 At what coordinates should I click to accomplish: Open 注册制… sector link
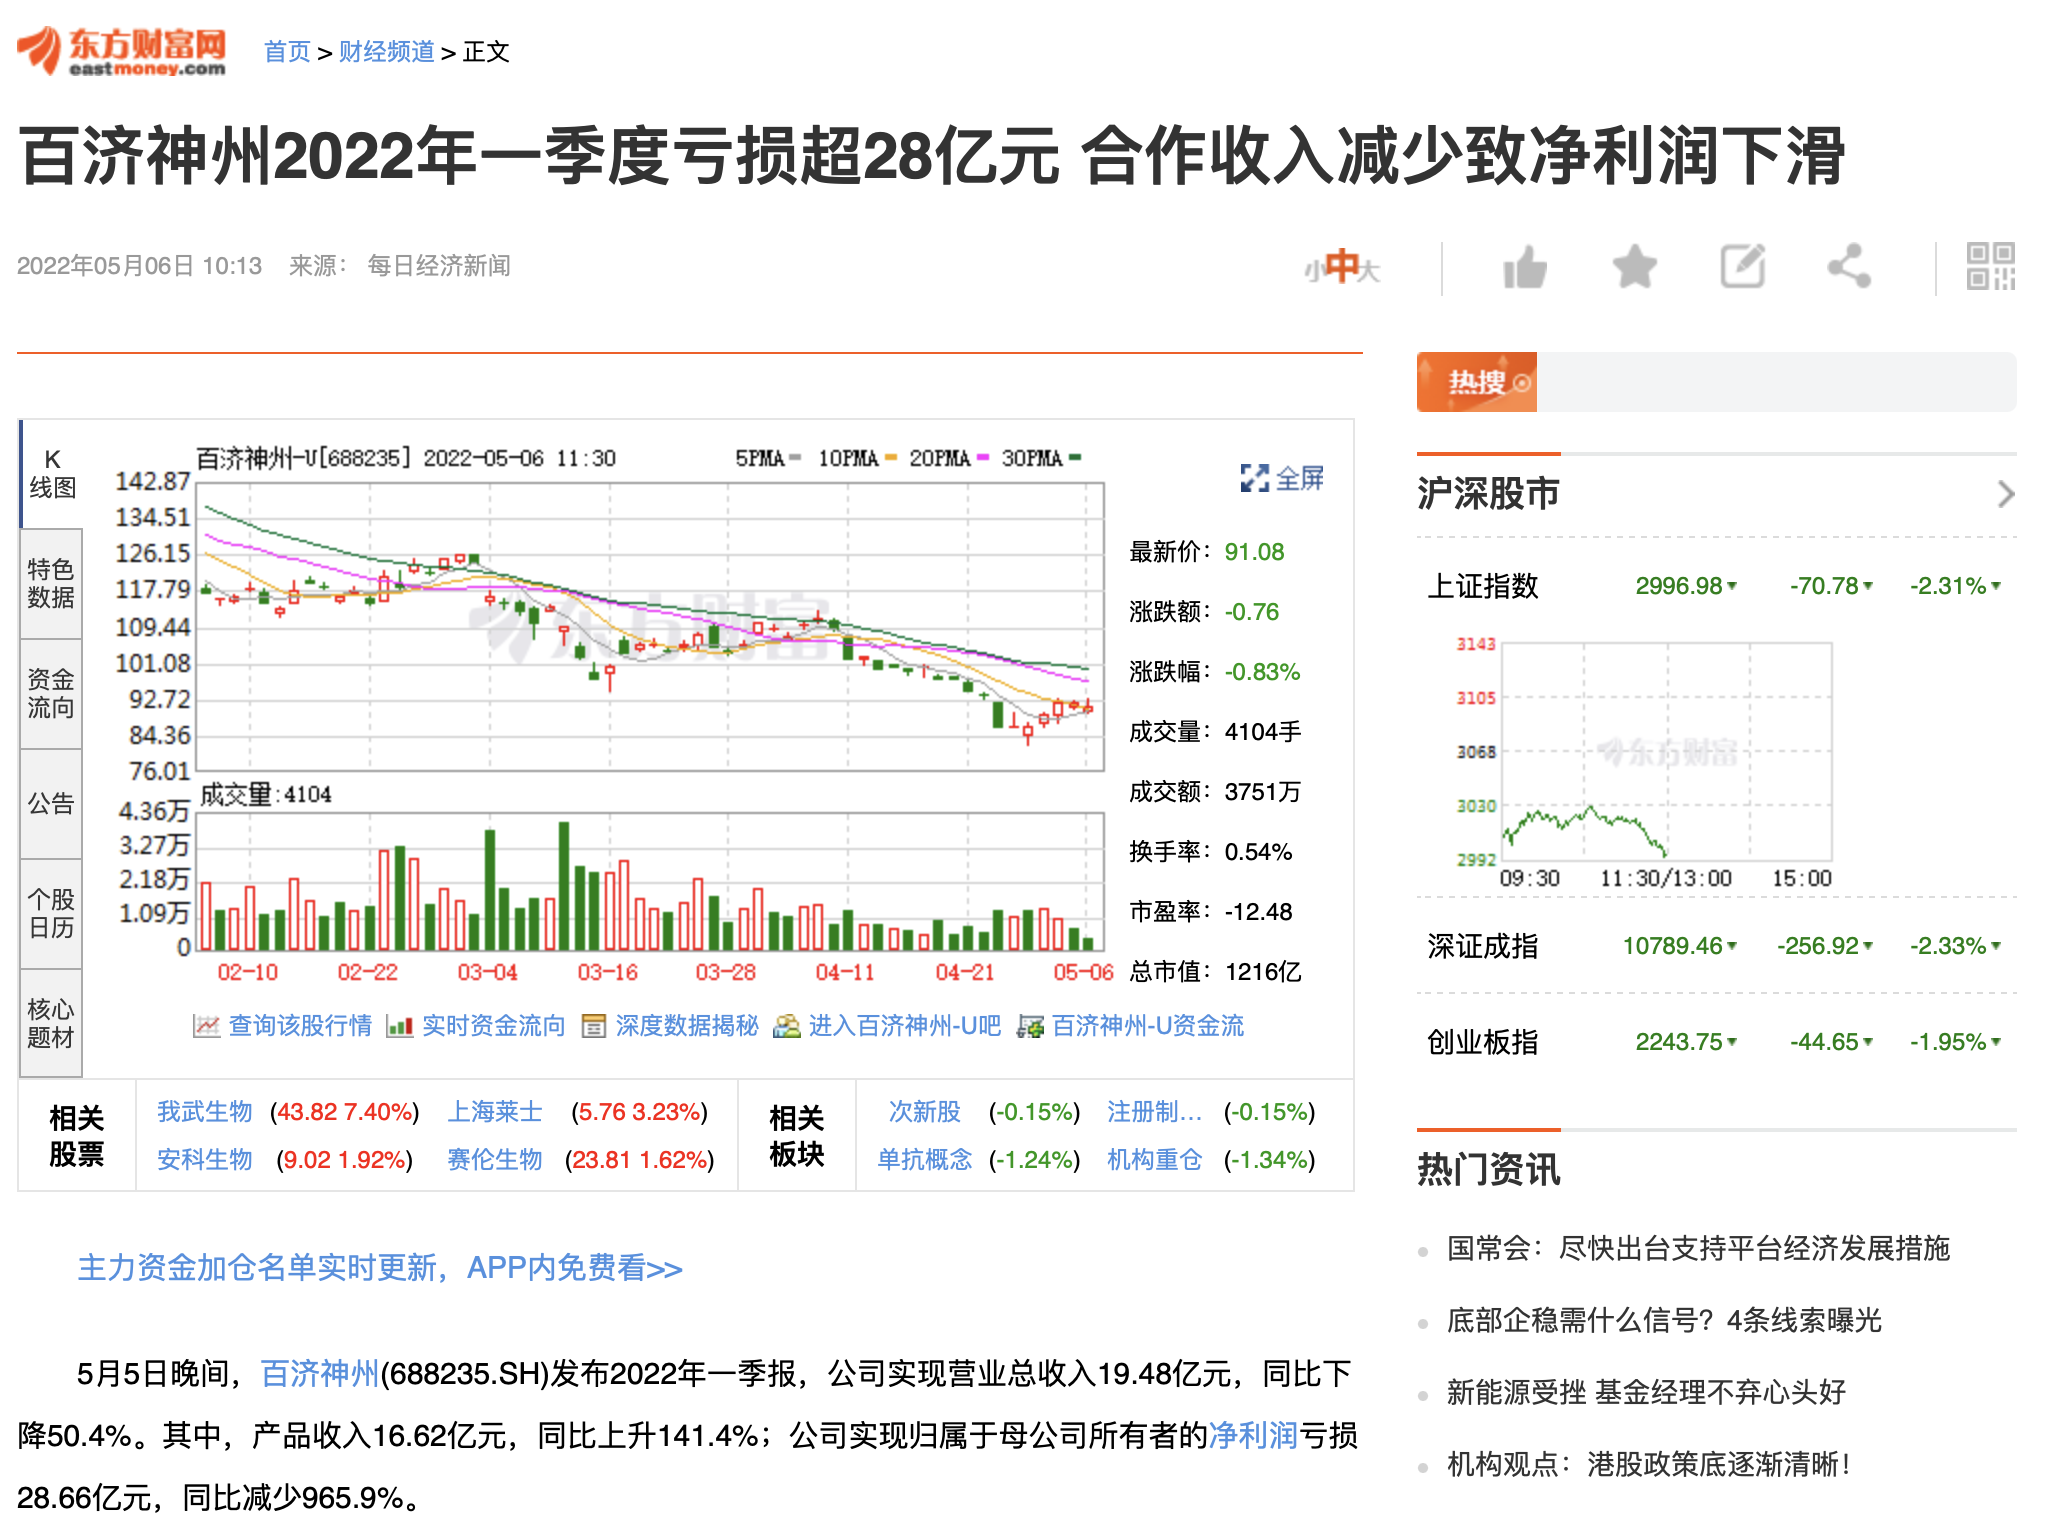1155,1112
